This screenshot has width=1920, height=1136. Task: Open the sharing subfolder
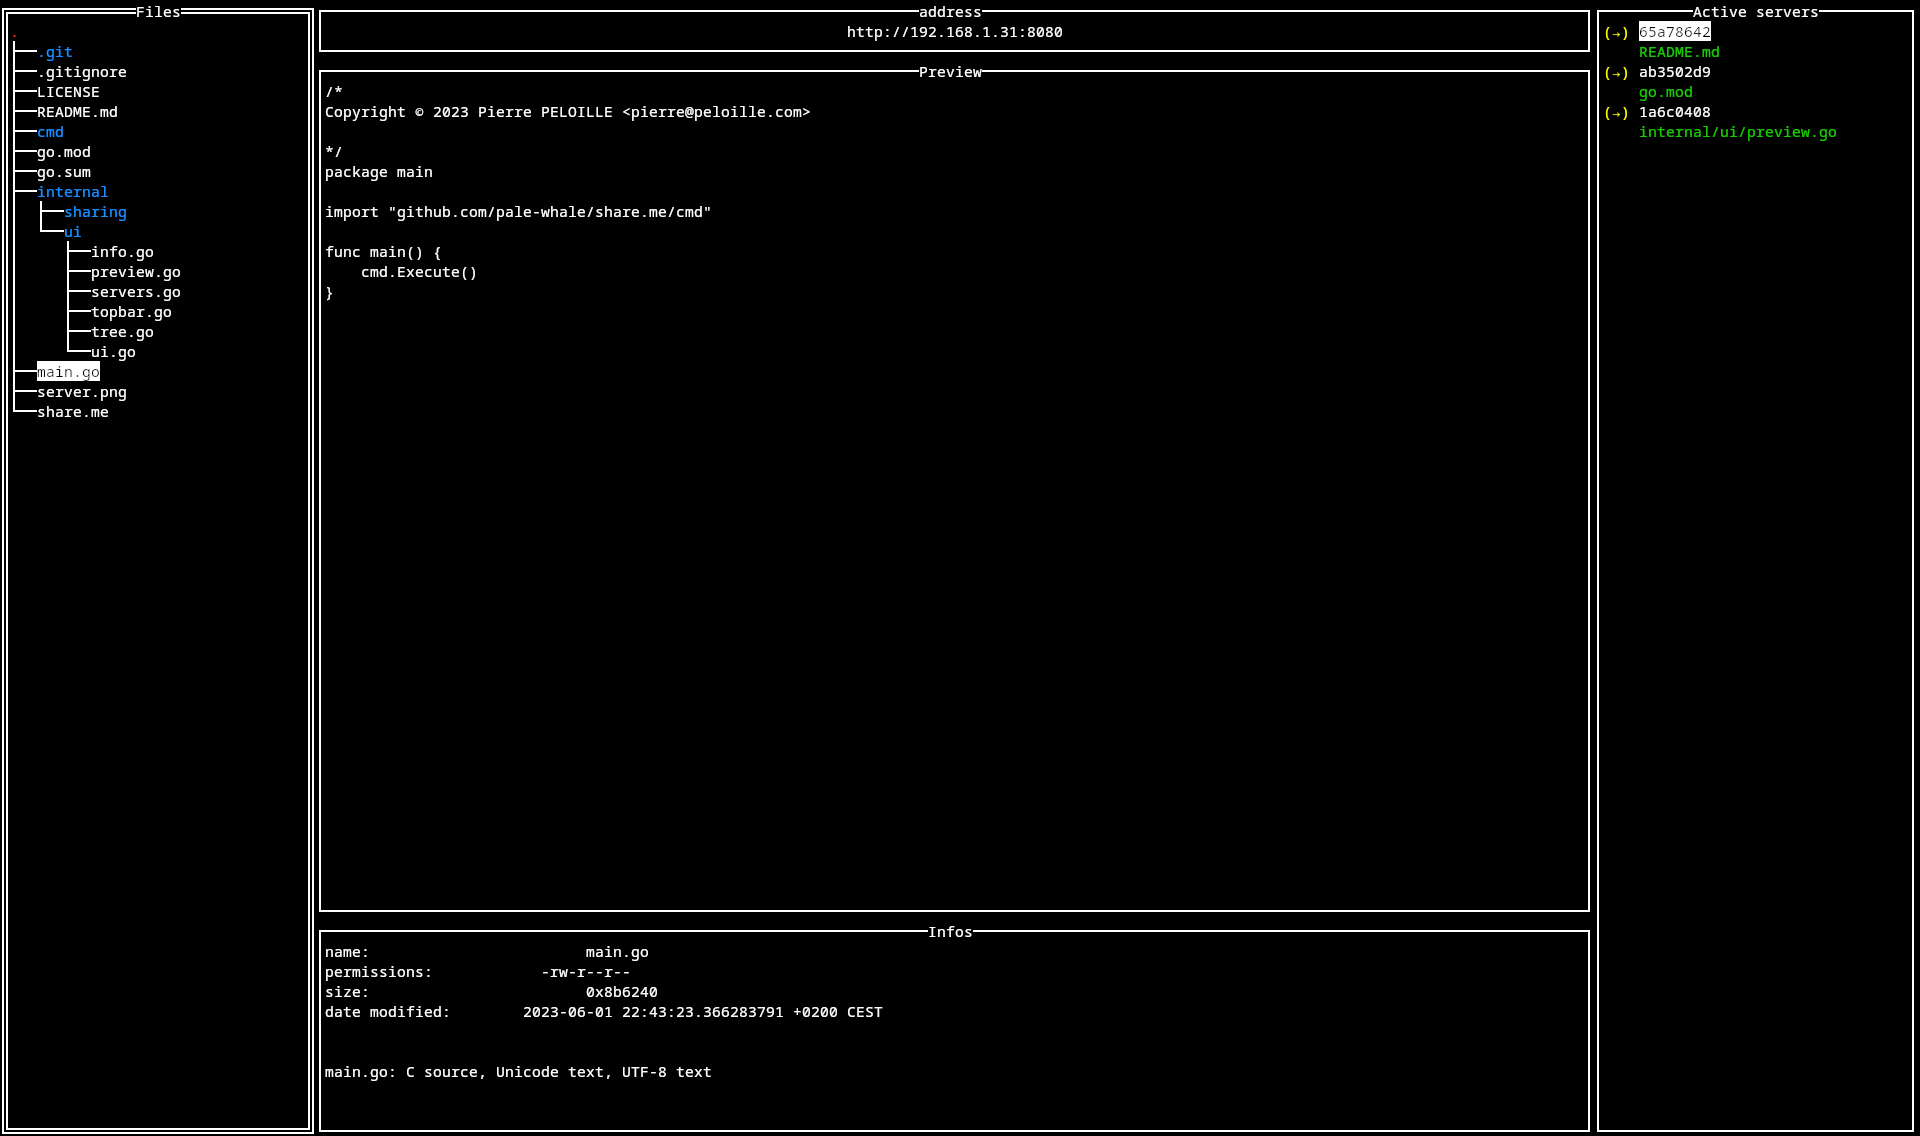click(x=95, y=212)
